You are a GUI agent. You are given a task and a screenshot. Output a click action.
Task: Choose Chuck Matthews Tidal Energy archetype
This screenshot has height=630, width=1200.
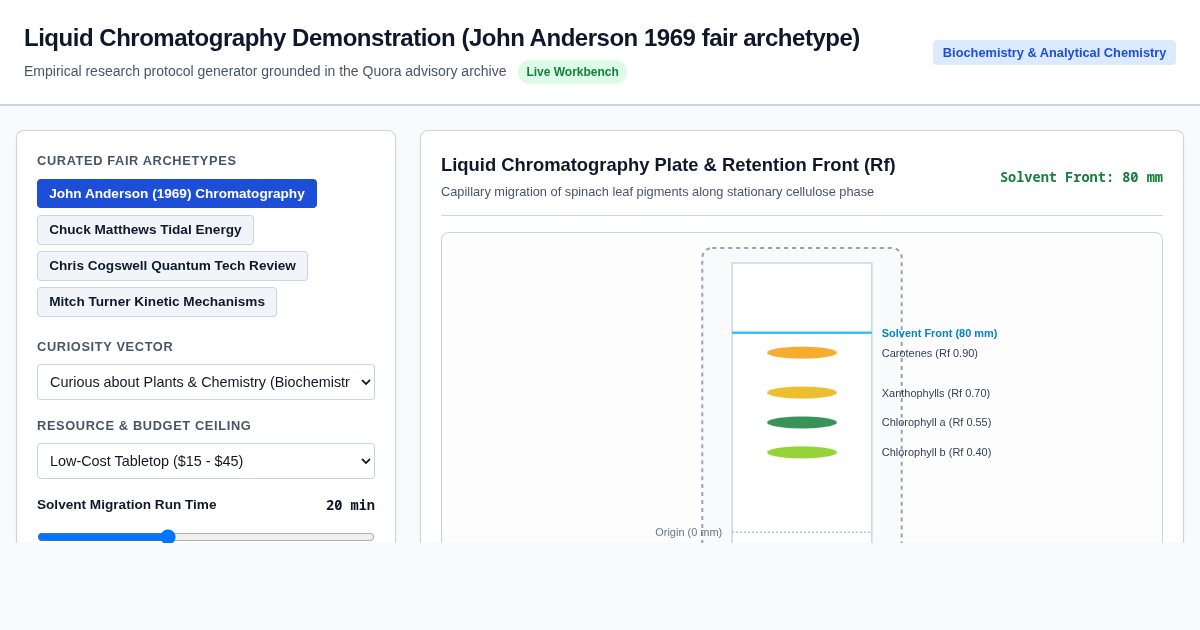pyautogui.click(x=145, y=230)
